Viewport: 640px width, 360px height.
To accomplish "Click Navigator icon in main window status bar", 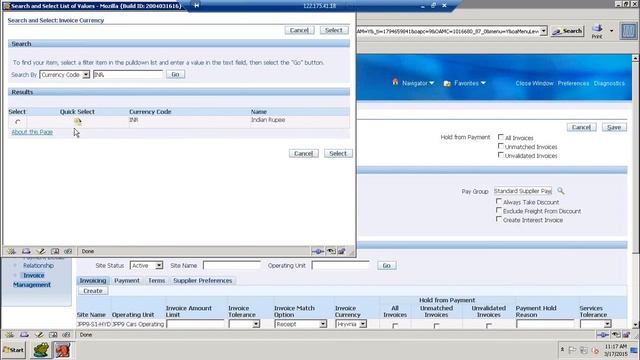I will pos(10,335).
